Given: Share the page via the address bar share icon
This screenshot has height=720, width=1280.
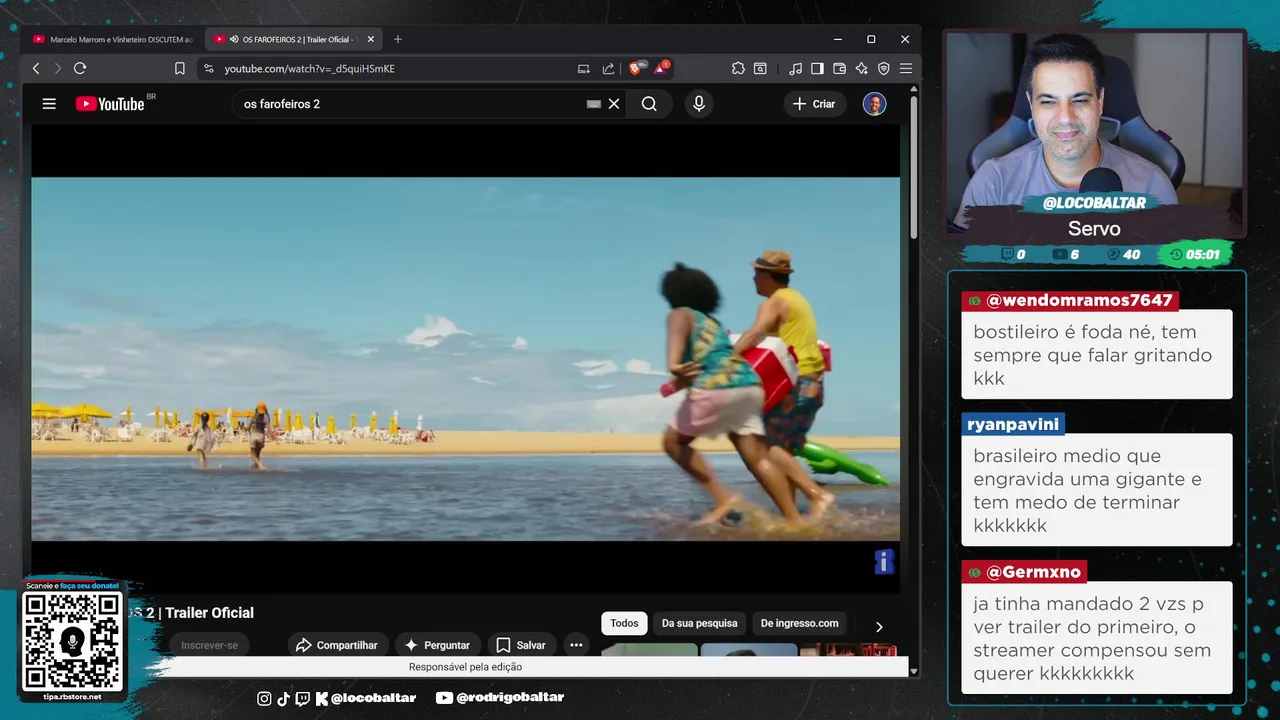Looking at the screenshot, I should click(x=608, y=68).
